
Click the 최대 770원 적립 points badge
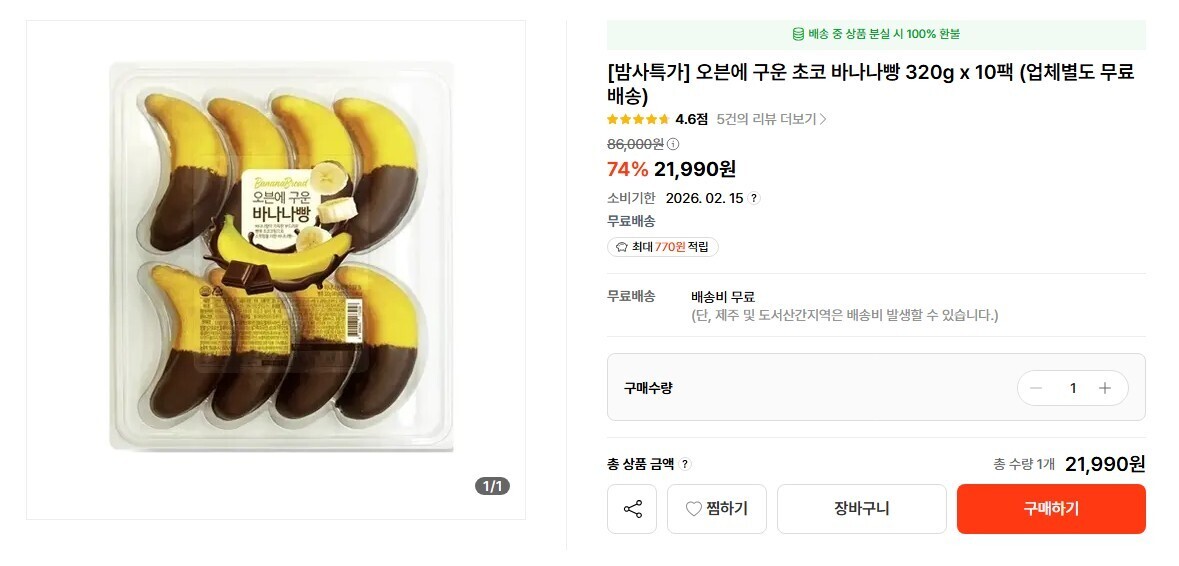coord(663,247)
